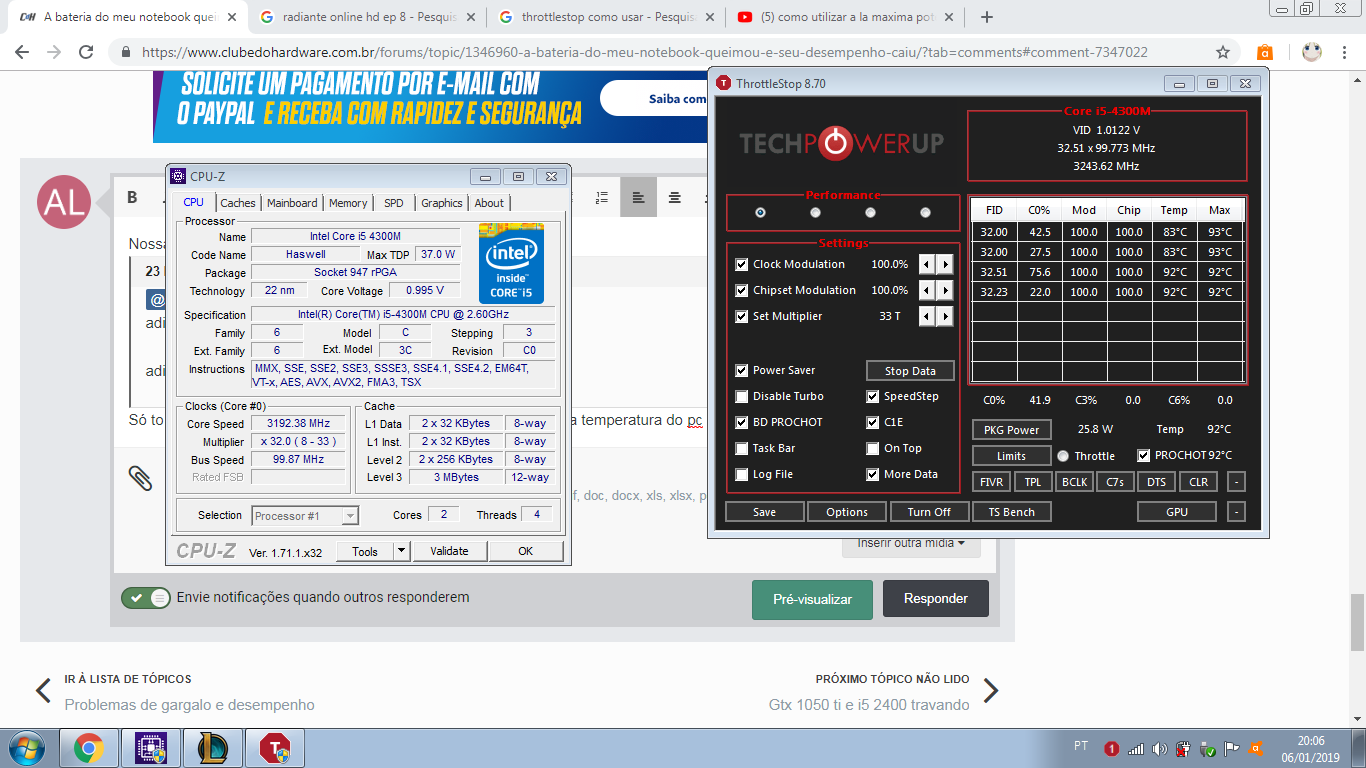Toggle the Chipset Modulation checkbox
1366x768 pixels.
pyautogui.click(x=741, y=290)
